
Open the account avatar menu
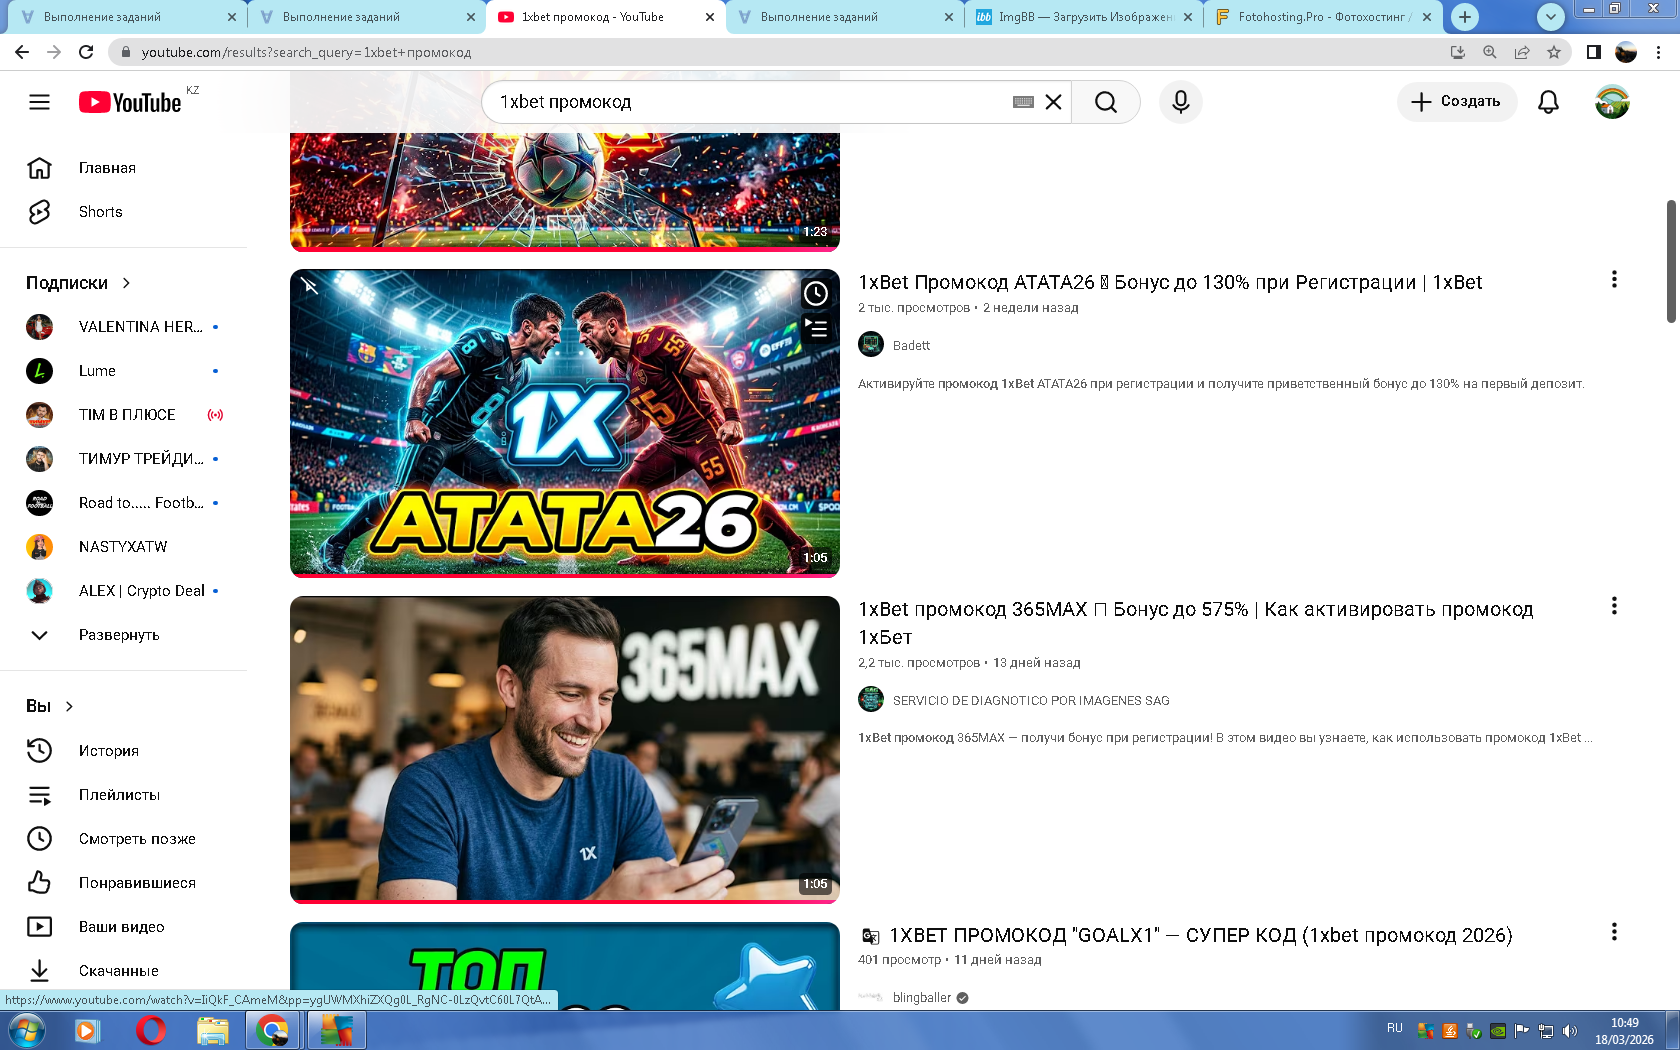point(1612,102)
